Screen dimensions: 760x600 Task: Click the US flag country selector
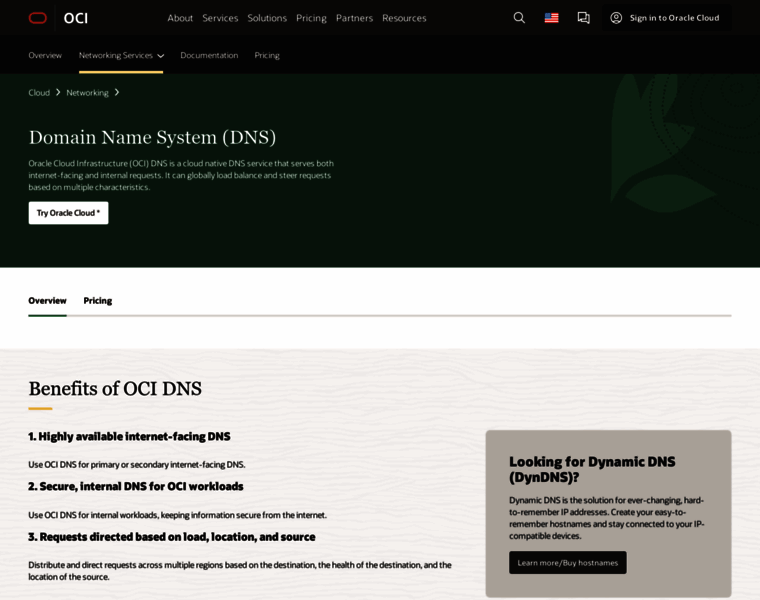click(551, 18)
